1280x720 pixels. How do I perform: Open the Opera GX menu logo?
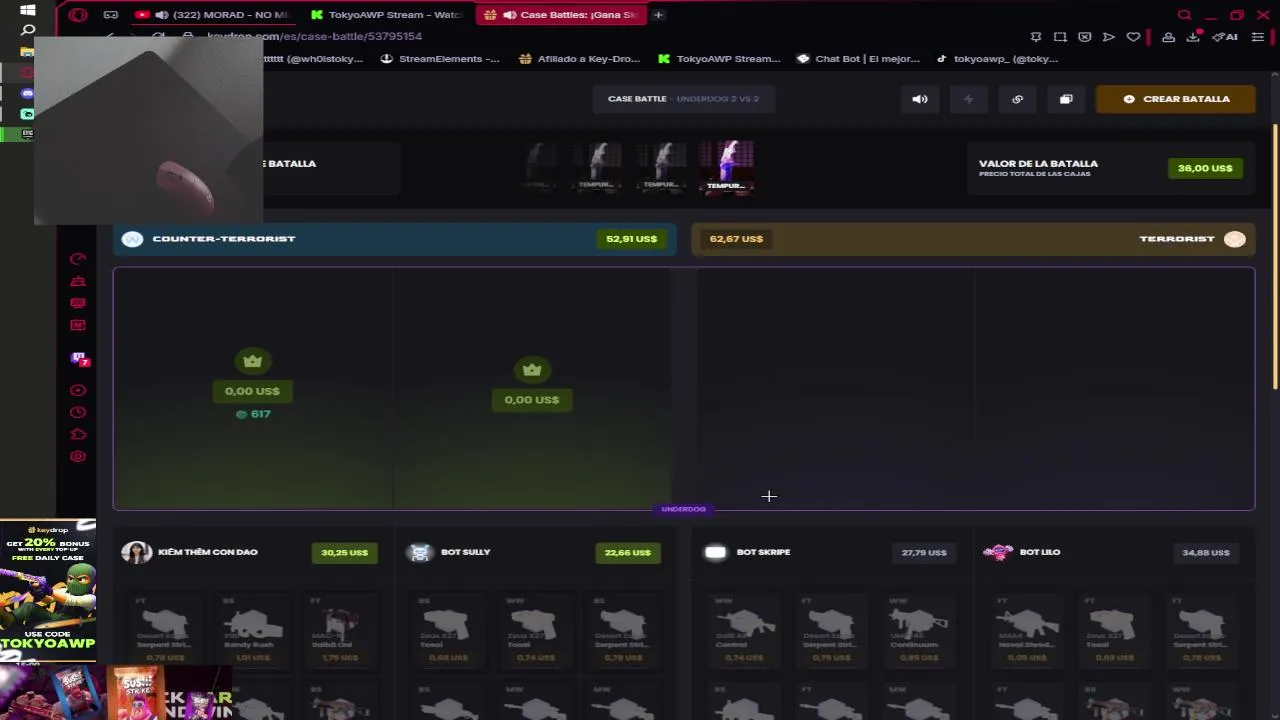point(78,15)
